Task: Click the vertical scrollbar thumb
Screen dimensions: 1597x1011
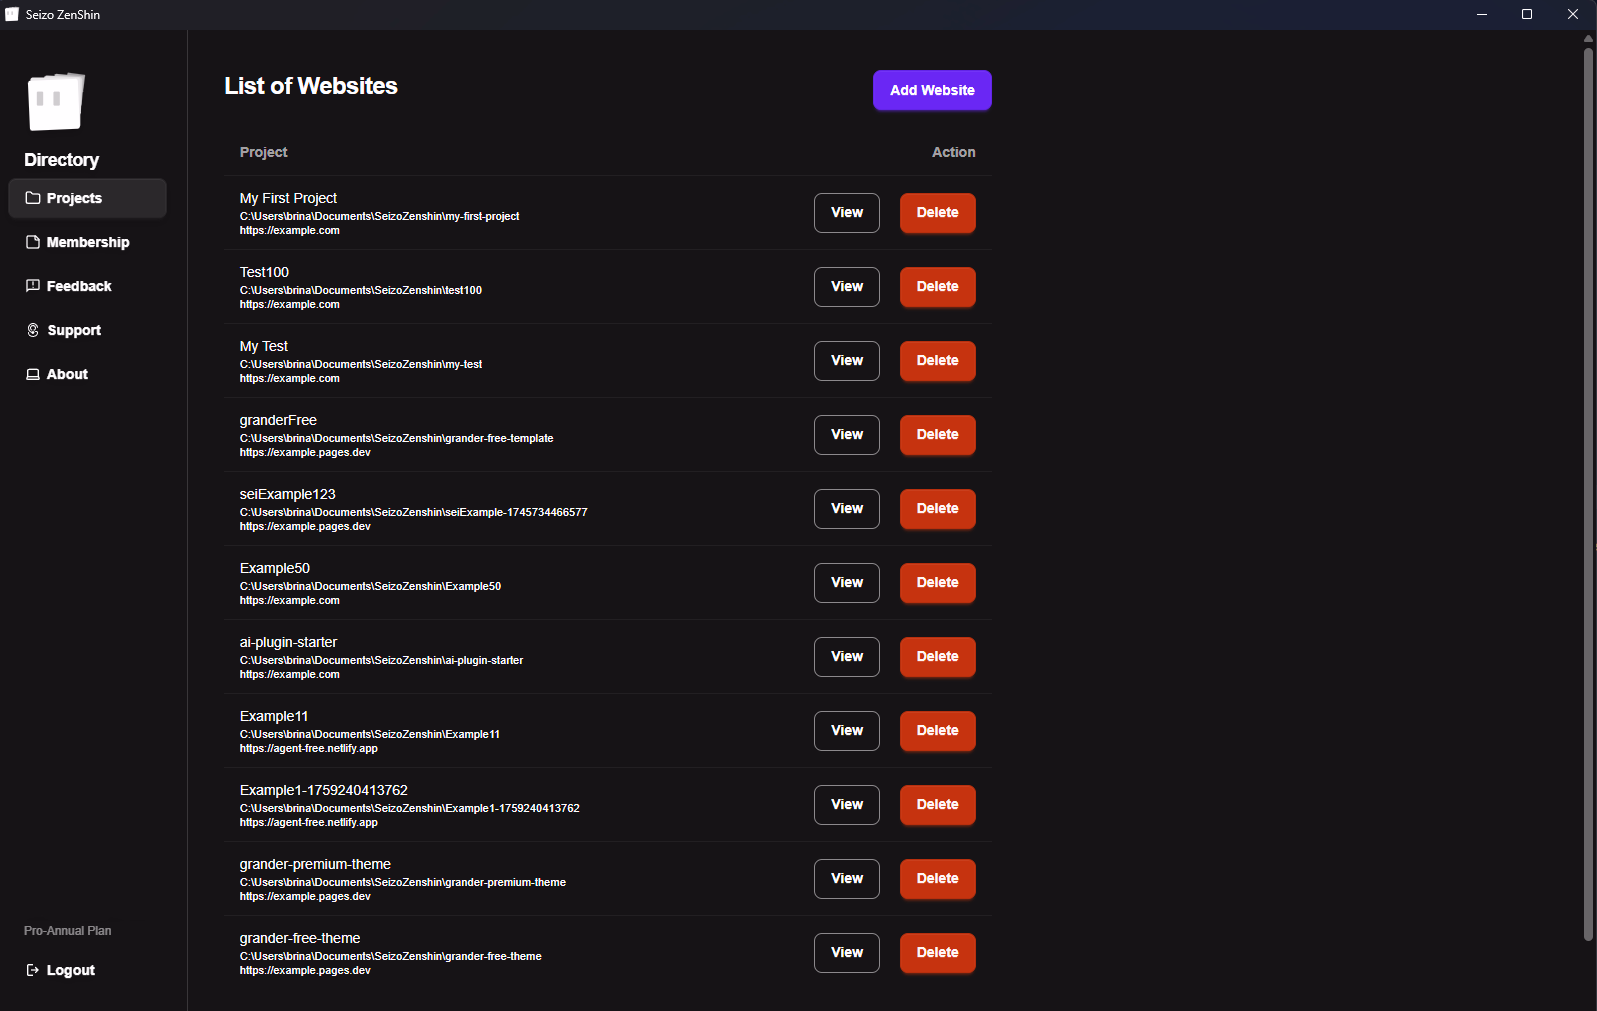Action: coord(1588,494)
